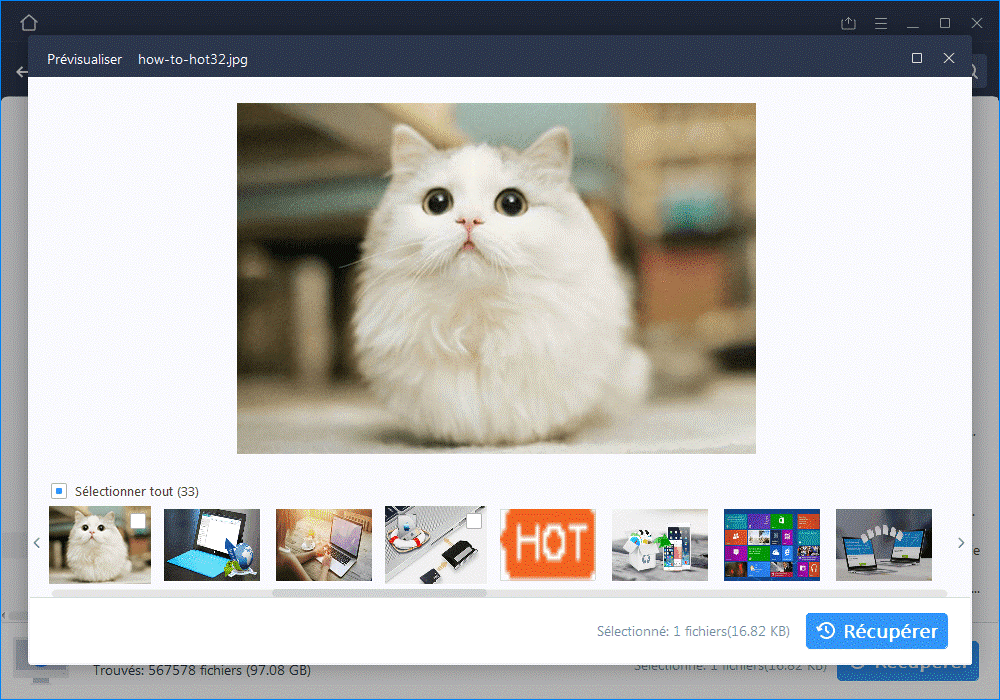Select the orange HOT thumbnail

(548, 545)
